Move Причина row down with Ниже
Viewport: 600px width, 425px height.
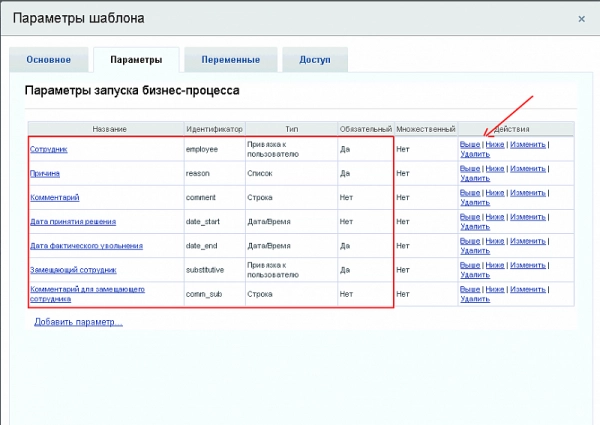pos(495,168)
